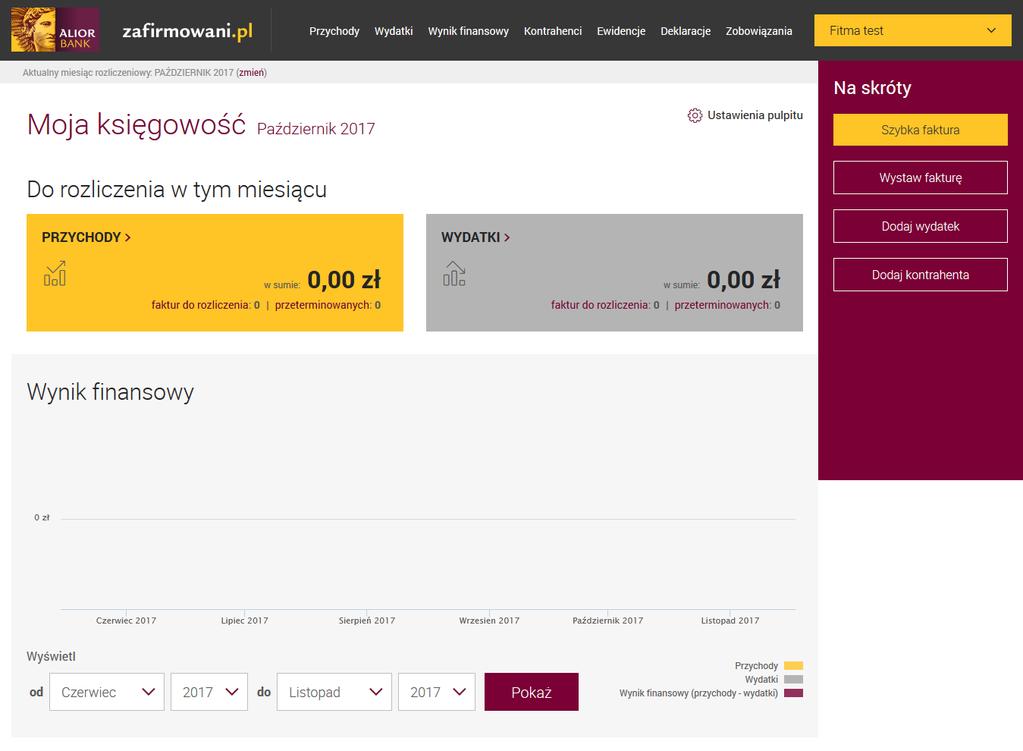Image resolution: width=1023 pixels, height=751 pixels.
Task: Click the Czerwiec 2017 chart axis label
Action: (x=126, y=621)
